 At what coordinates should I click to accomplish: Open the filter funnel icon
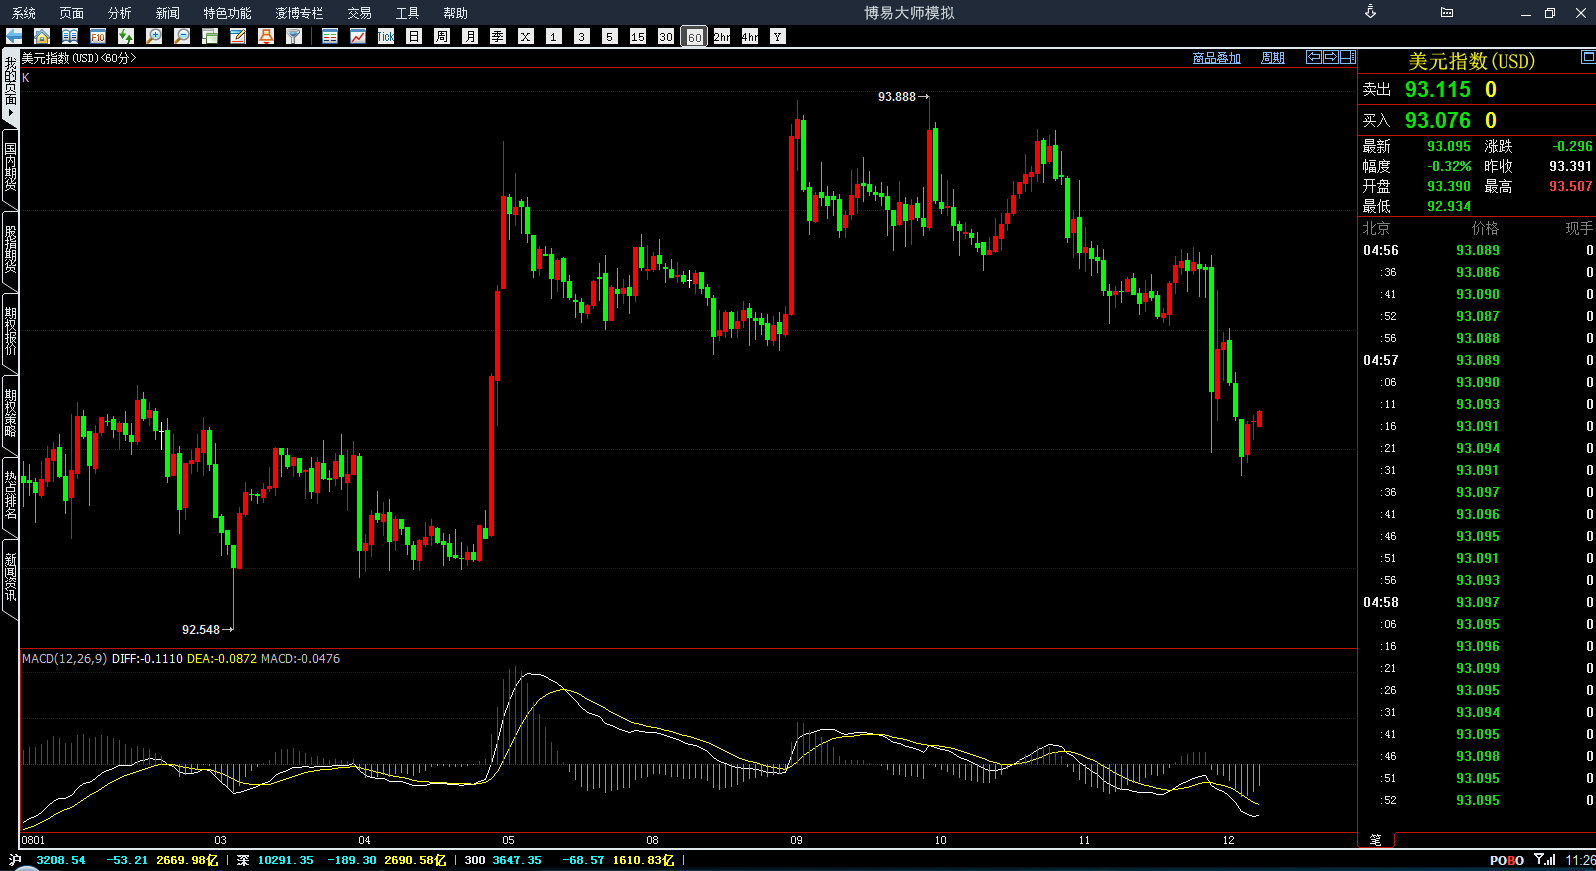coord(294,36)
